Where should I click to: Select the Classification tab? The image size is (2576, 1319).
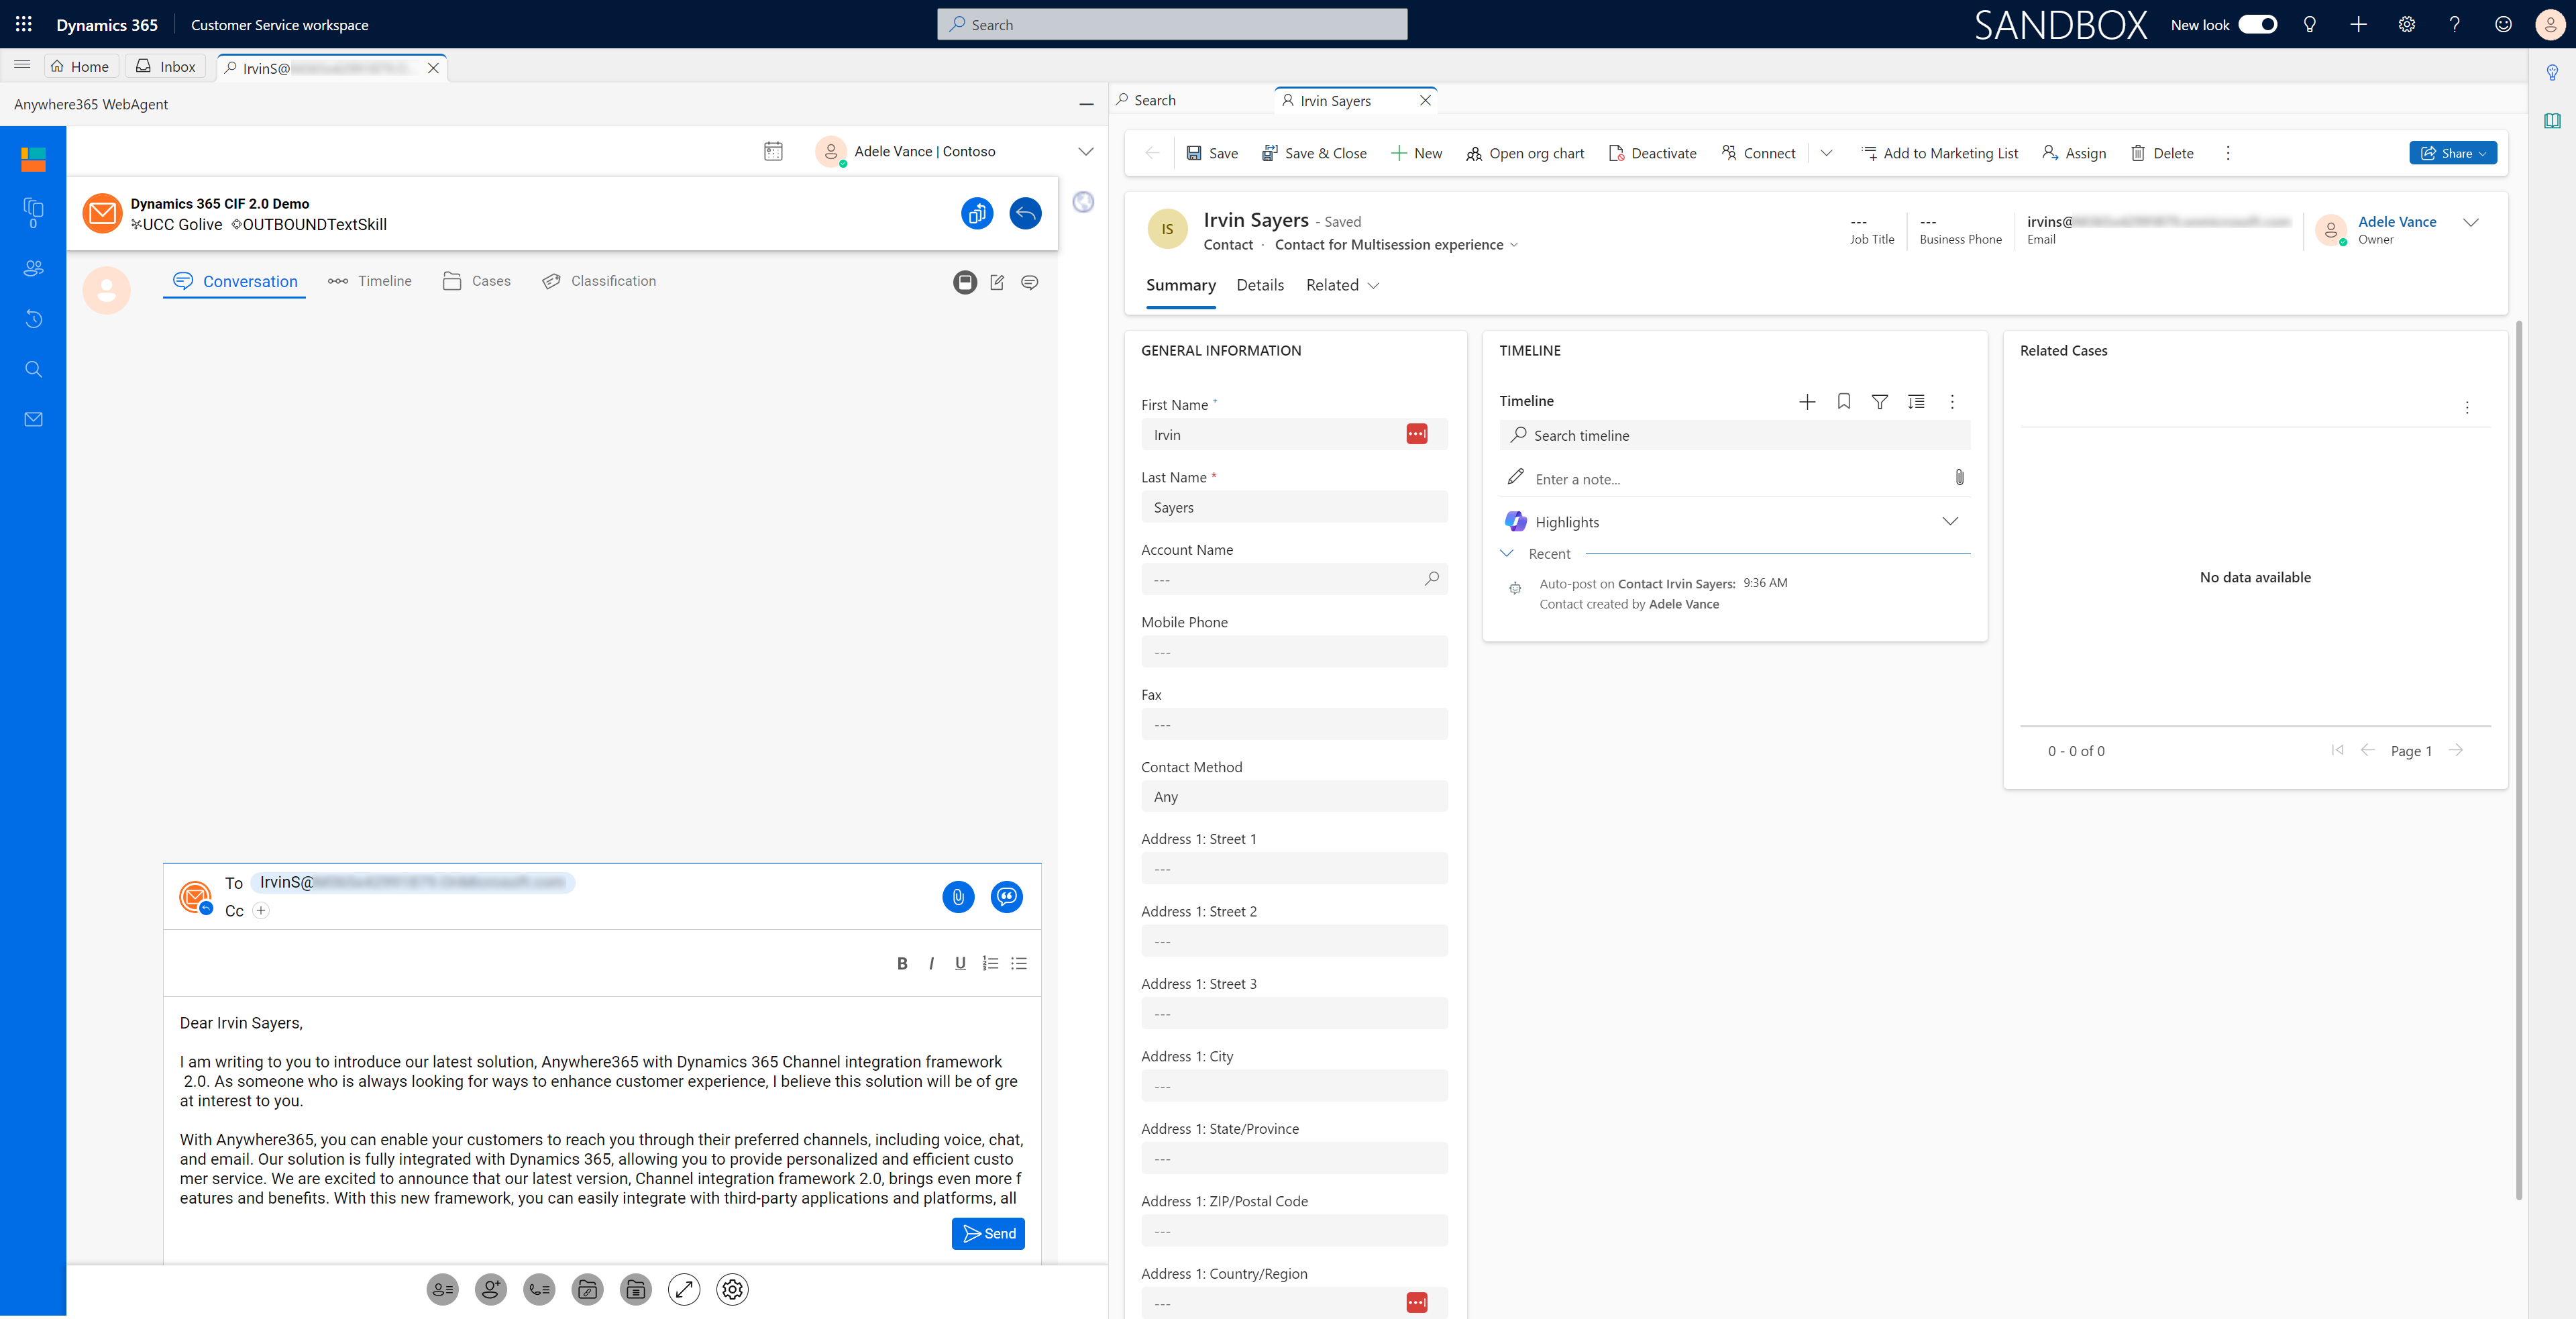click(x=599, y=281)
